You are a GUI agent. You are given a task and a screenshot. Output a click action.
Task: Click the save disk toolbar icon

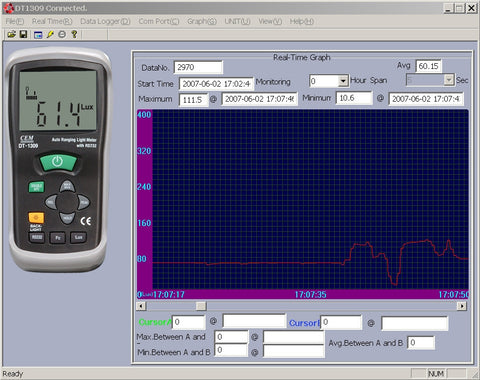point(23,34)
